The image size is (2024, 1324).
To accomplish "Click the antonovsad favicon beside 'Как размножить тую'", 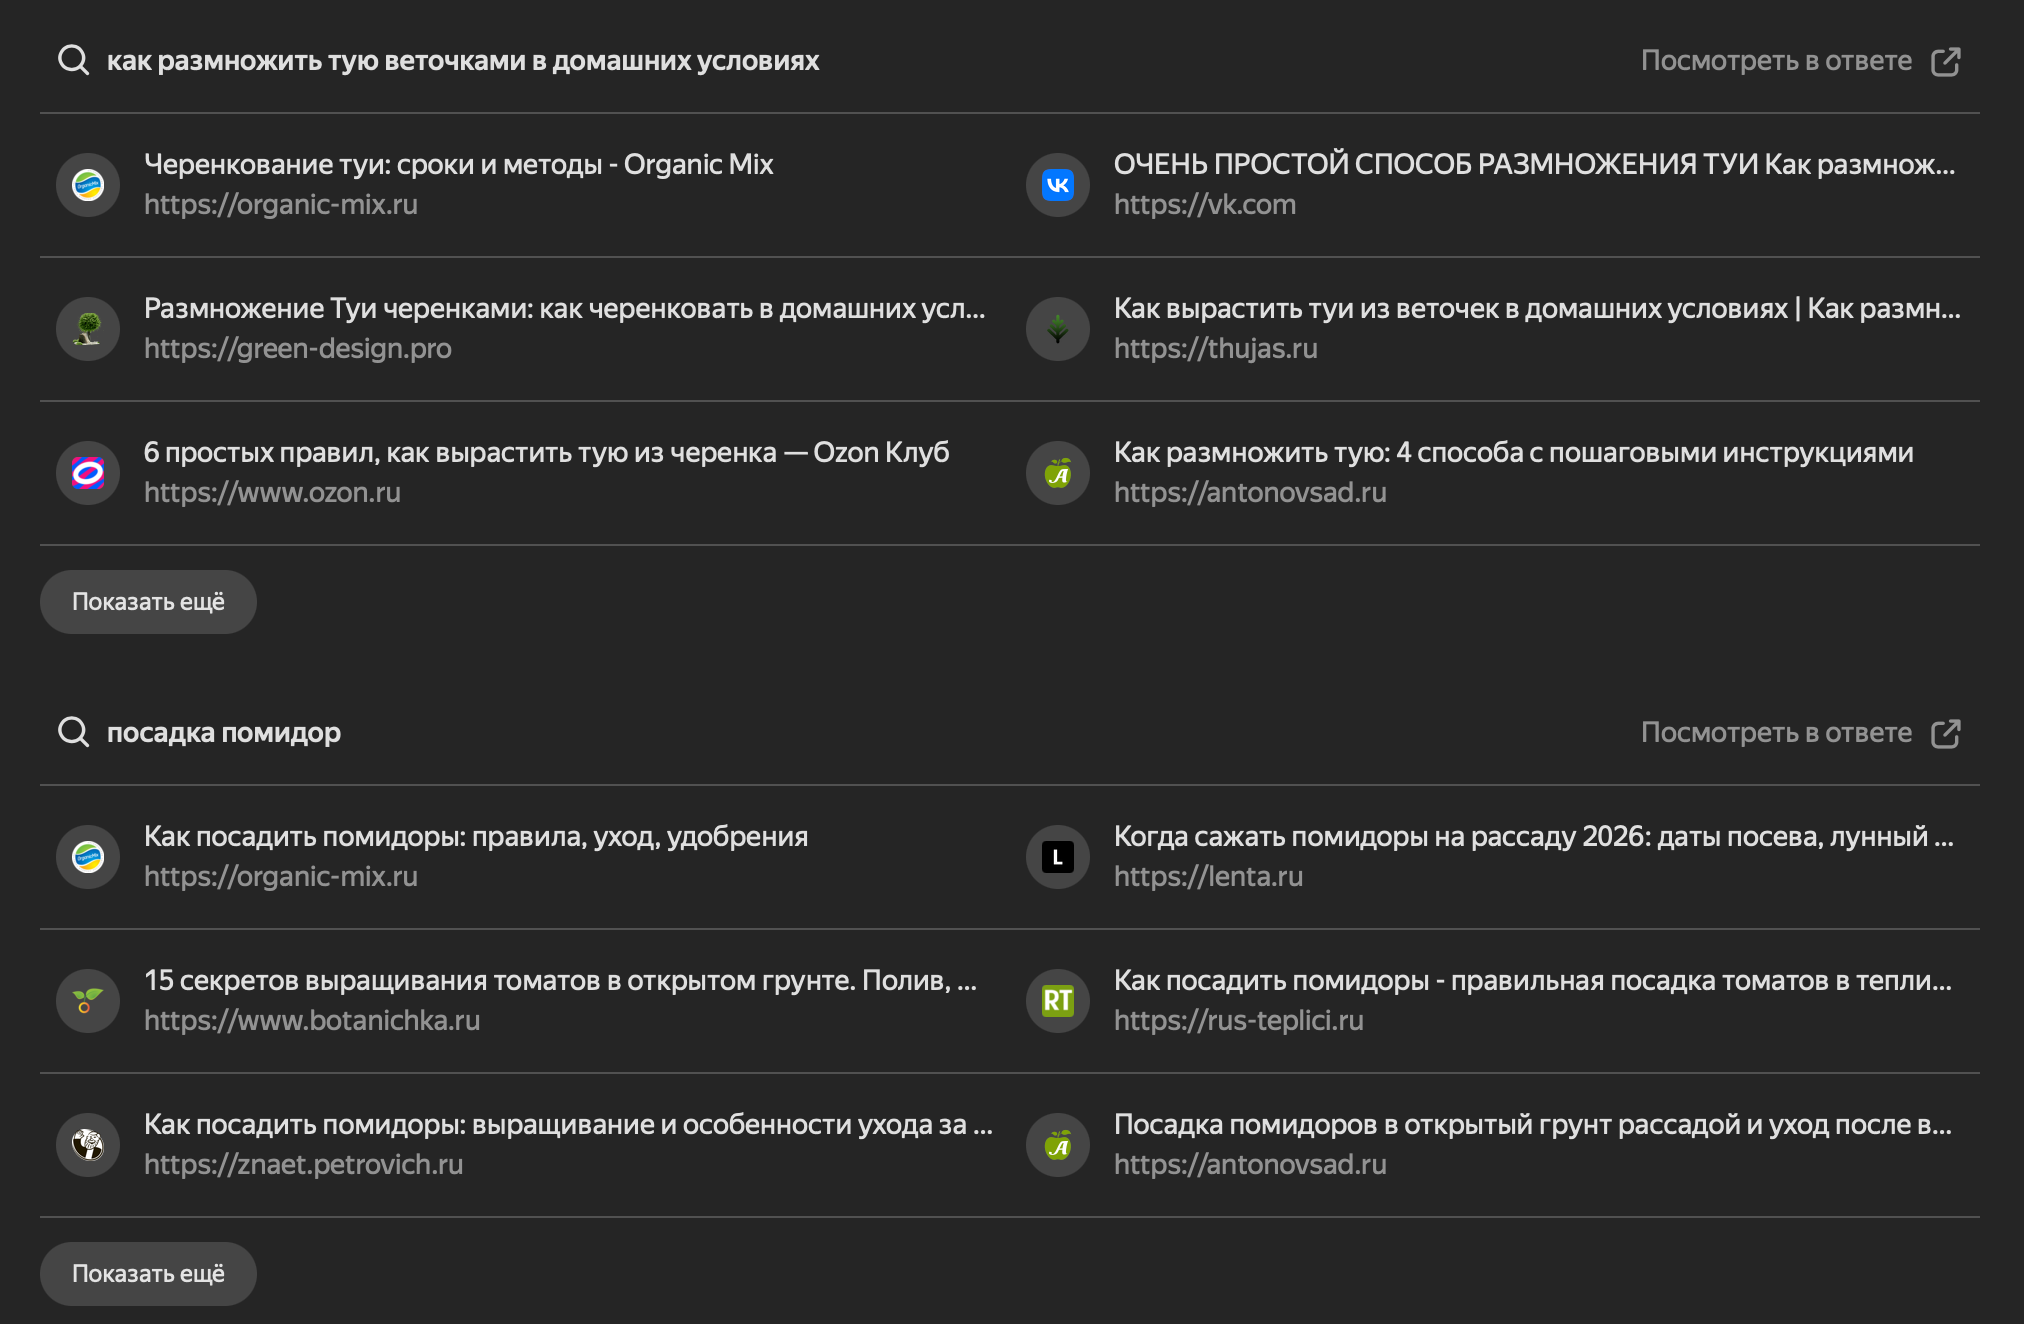I will 1058,473.
